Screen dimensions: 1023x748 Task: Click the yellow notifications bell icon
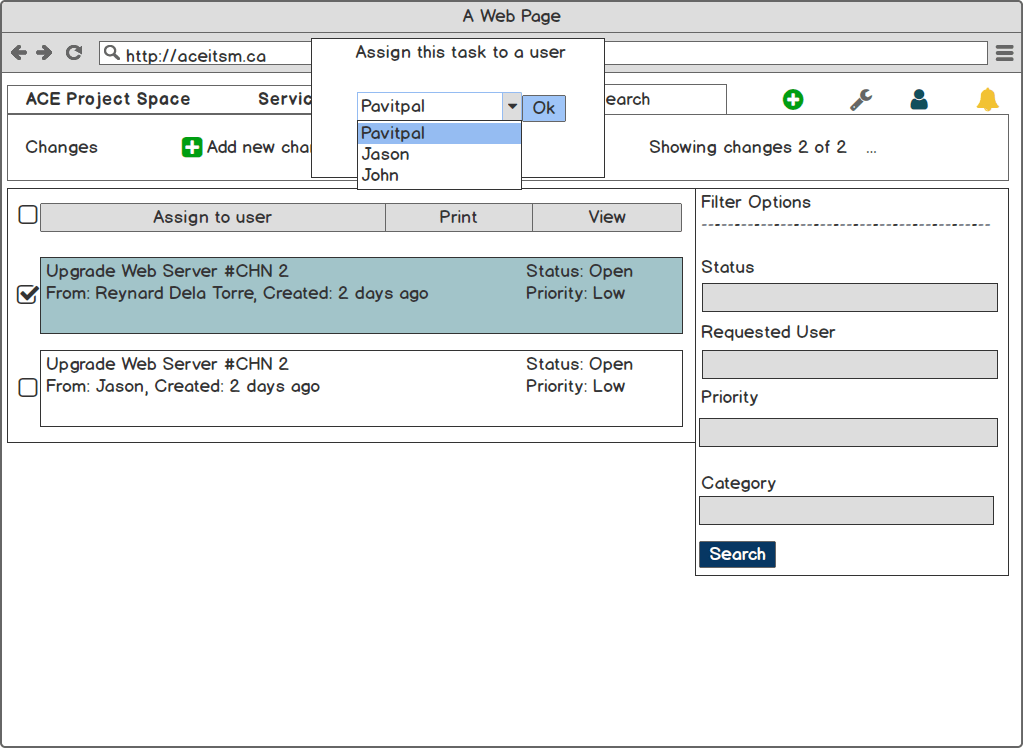click(987, 99)
